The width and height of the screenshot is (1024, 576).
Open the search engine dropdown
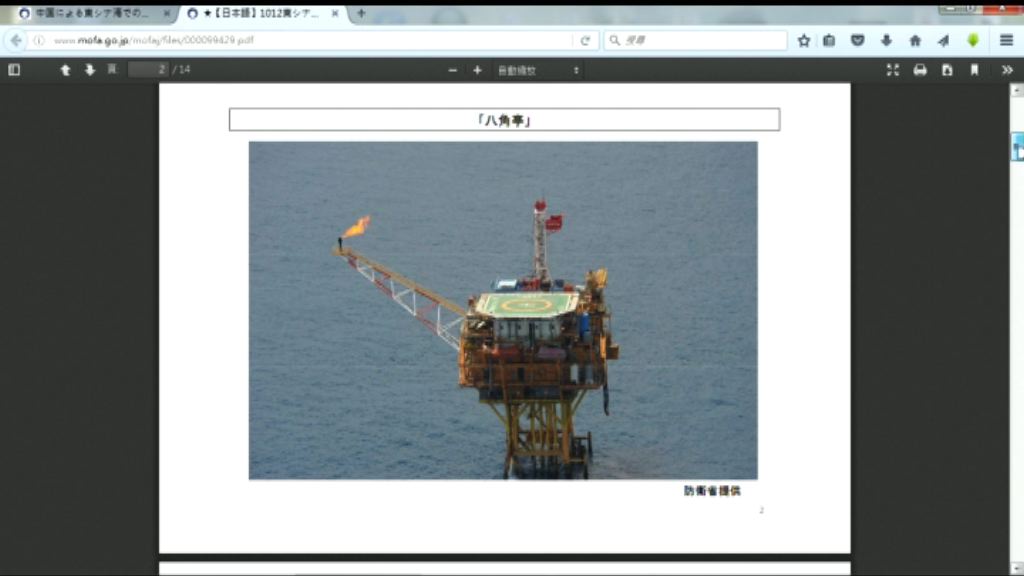614,40
